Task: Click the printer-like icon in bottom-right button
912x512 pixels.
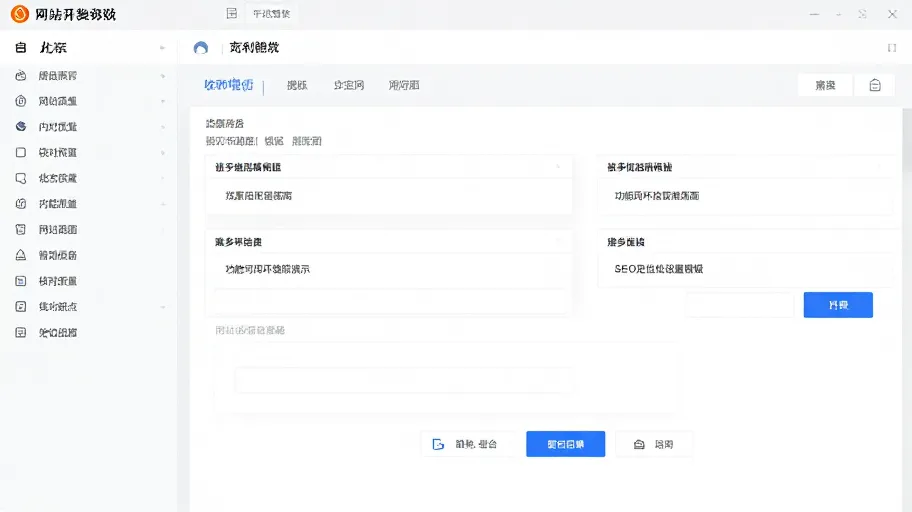Action: tap(639, 445)
